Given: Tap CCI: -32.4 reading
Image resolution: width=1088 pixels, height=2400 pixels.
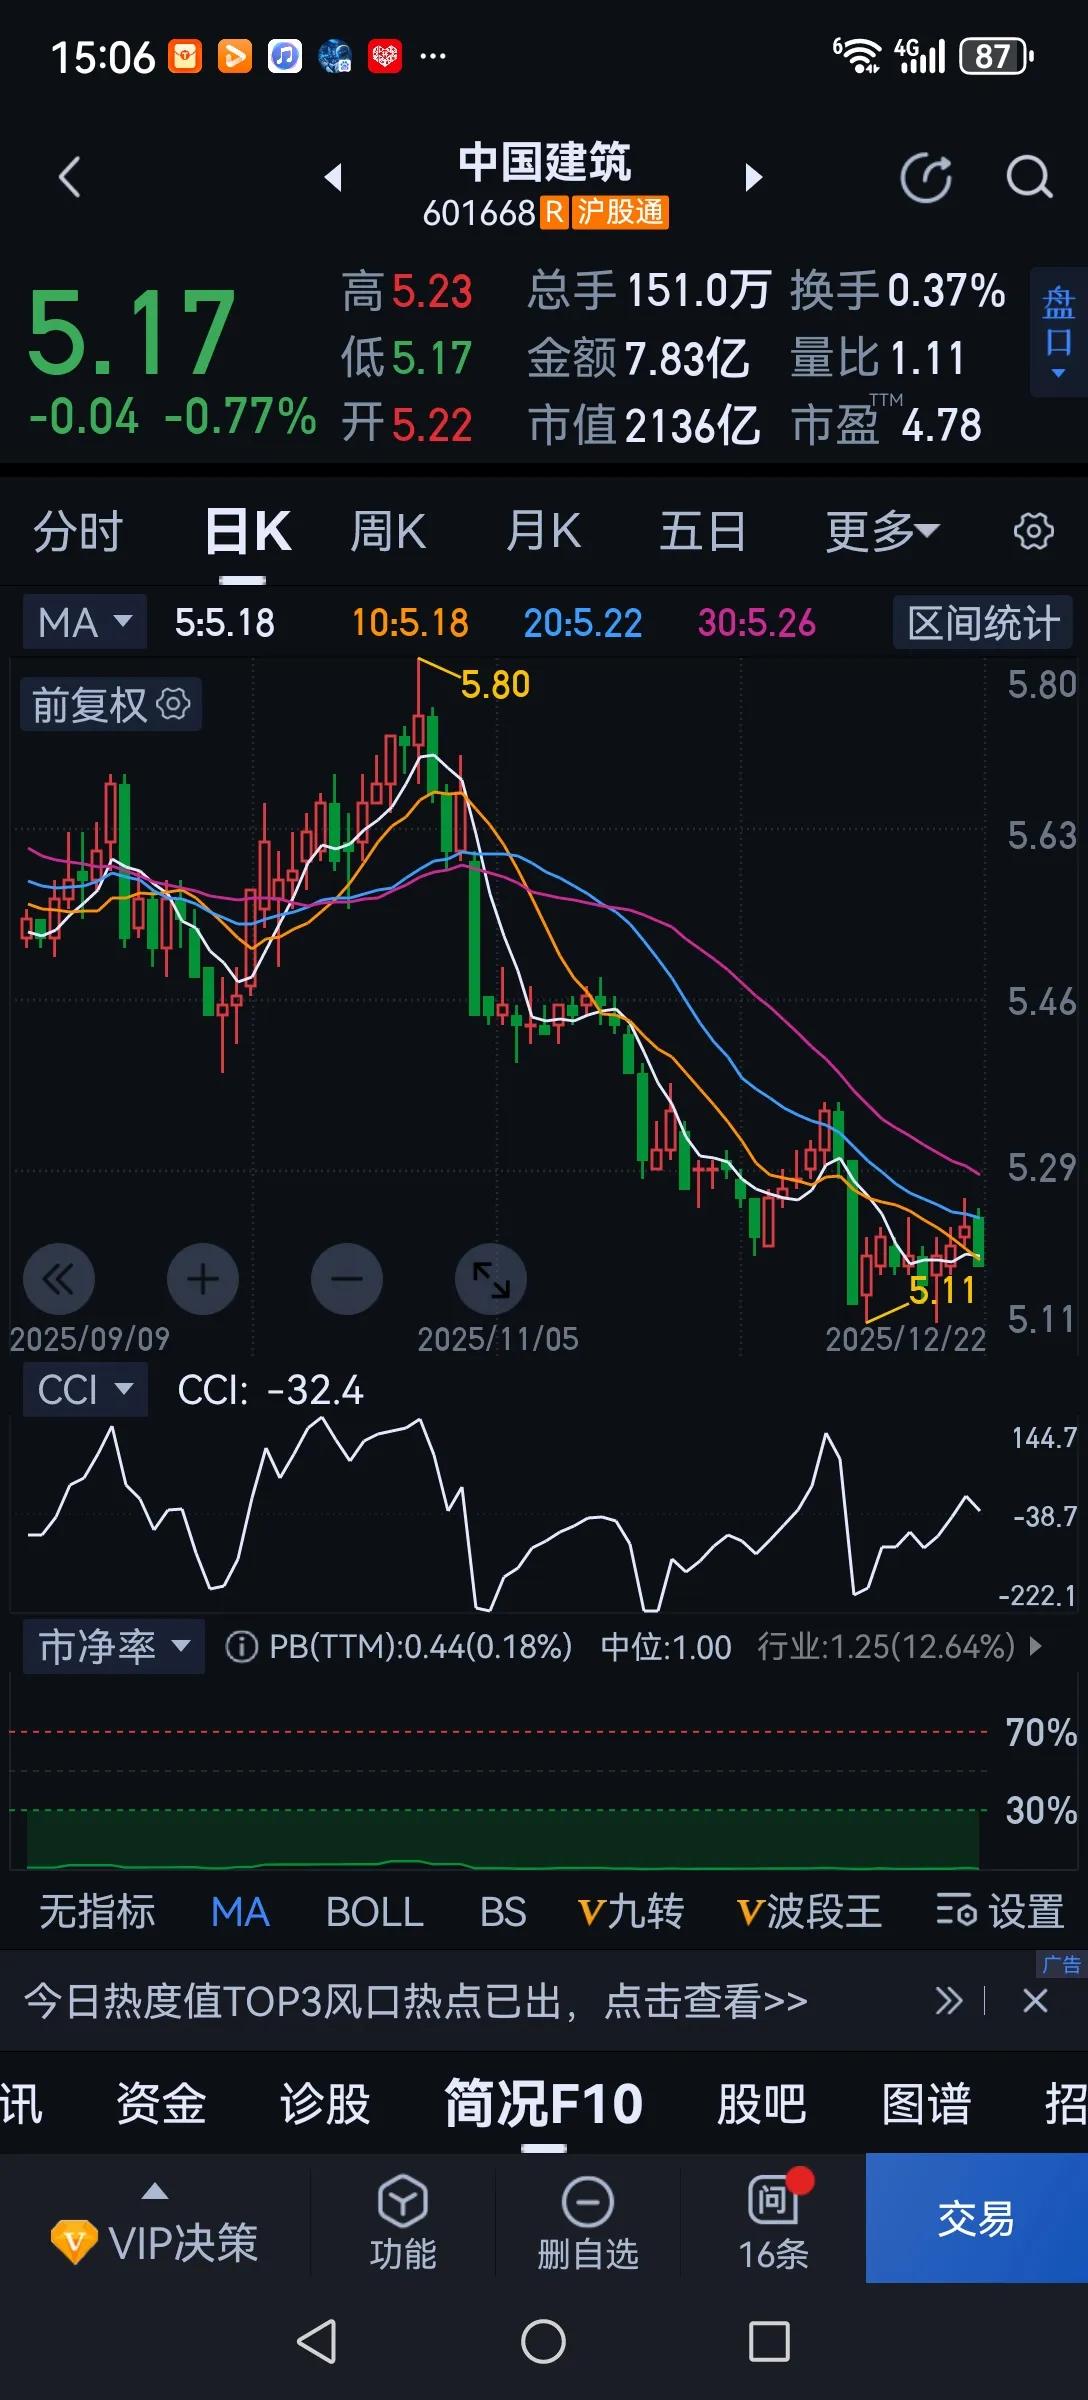Looking at the screenshot, I should (x=270, y=1389).
